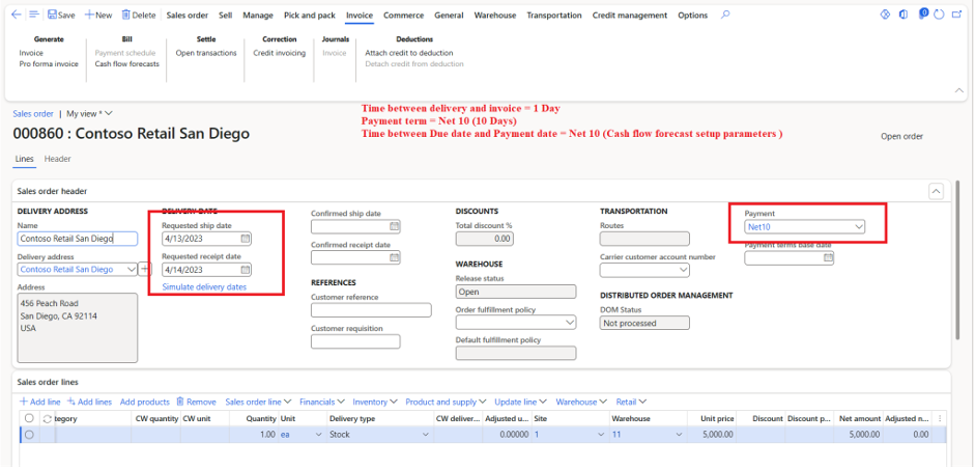
Task: Click Add line in order lines
Action: [40, 402]
